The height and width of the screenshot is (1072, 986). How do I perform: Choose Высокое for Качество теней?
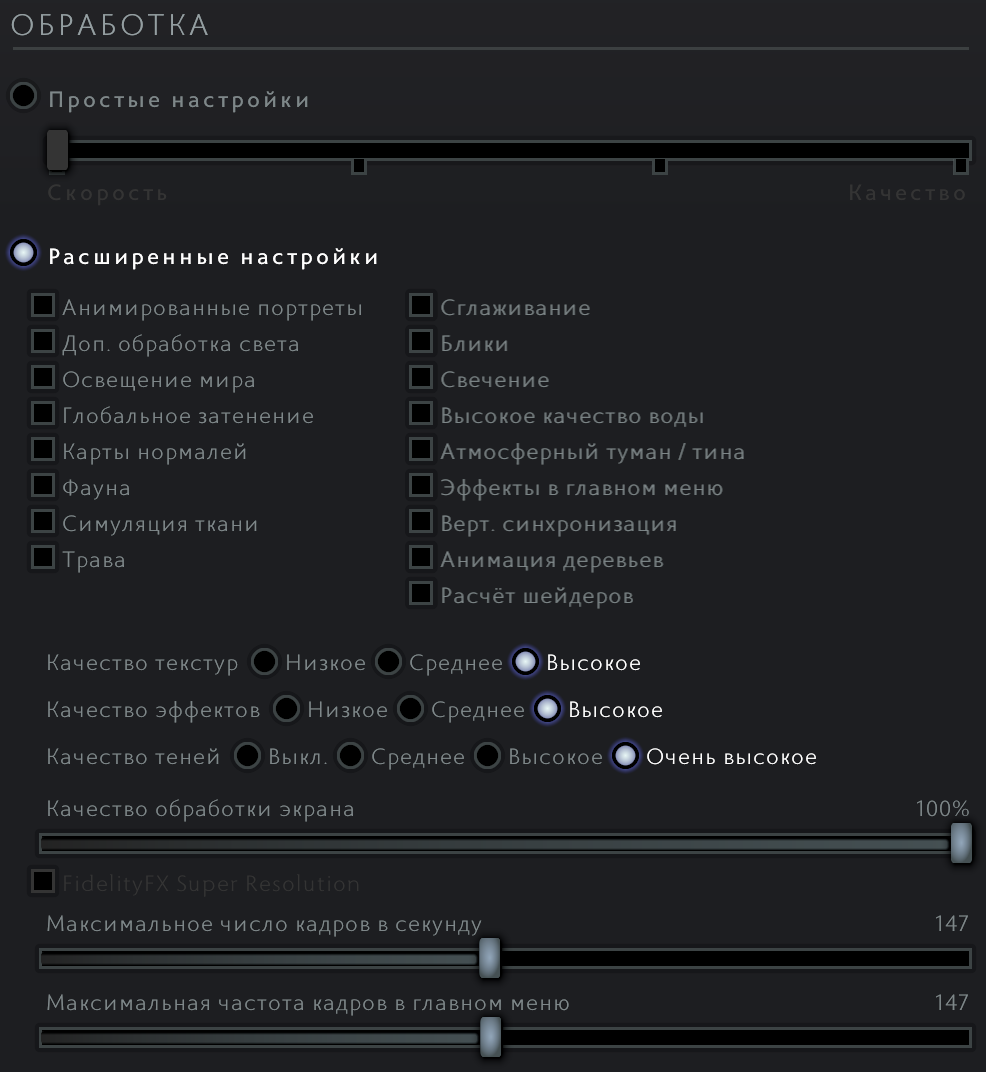pos(487,756)
